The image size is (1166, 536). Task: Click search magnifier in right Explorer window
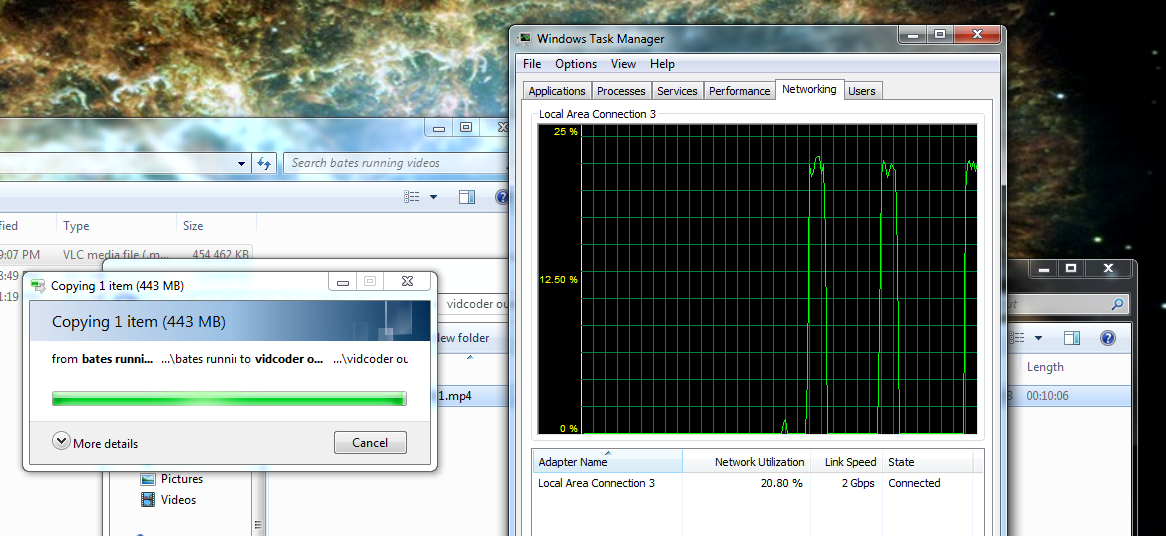(1118, 304)
